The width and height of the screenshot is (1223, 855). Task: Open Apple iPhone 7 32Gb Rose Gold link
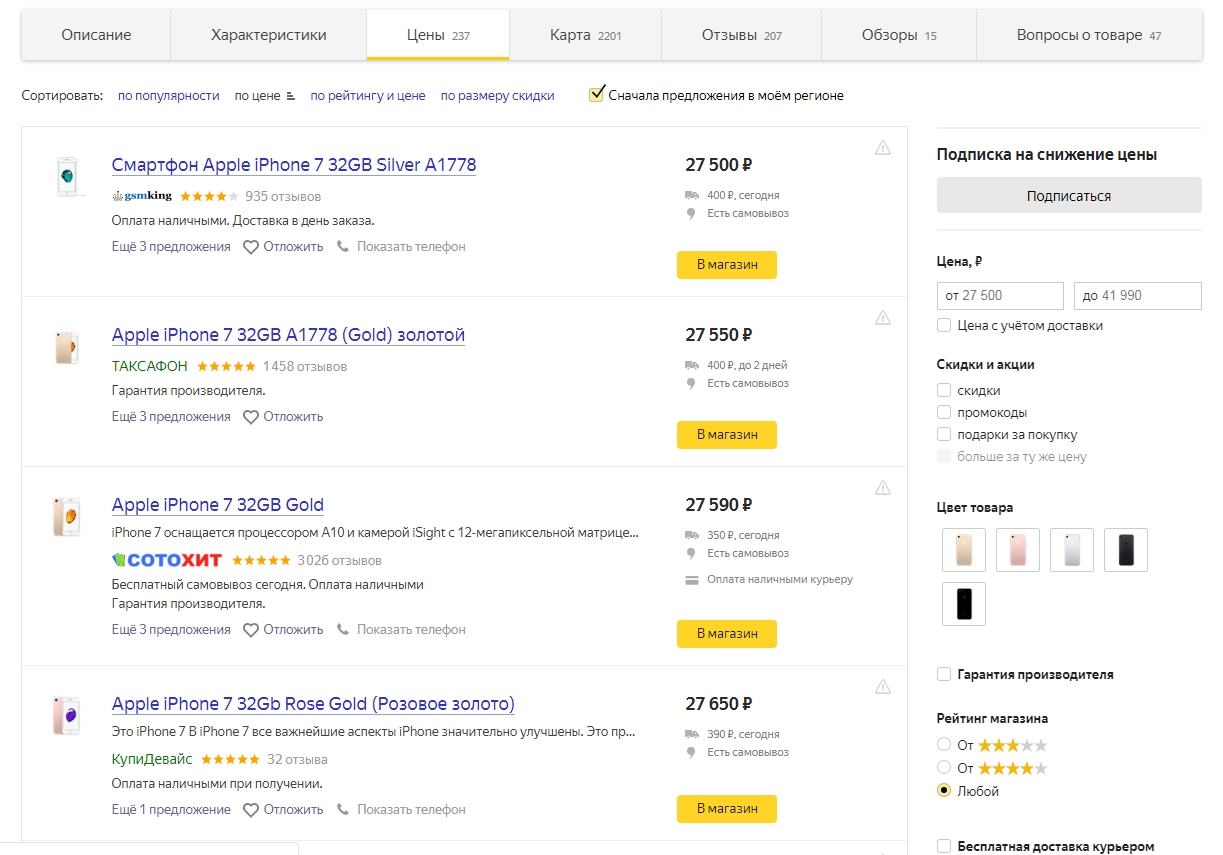(x=313, y=704)
